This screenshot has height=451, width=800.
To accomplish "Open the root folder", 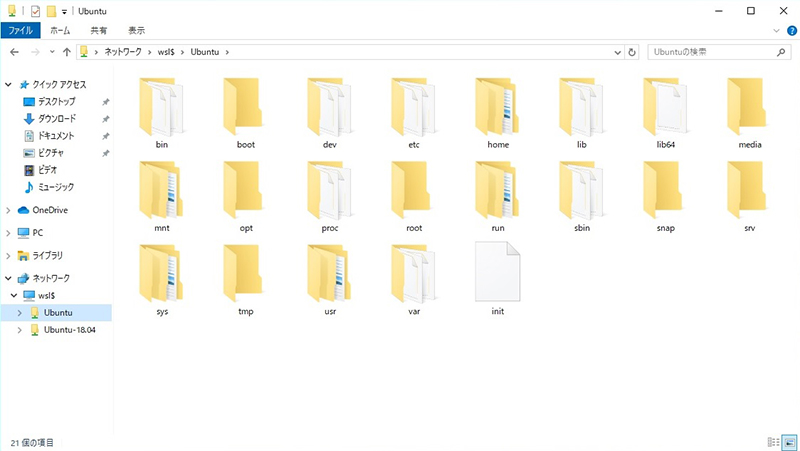I will pyautogui.click(x=414, y=196).
